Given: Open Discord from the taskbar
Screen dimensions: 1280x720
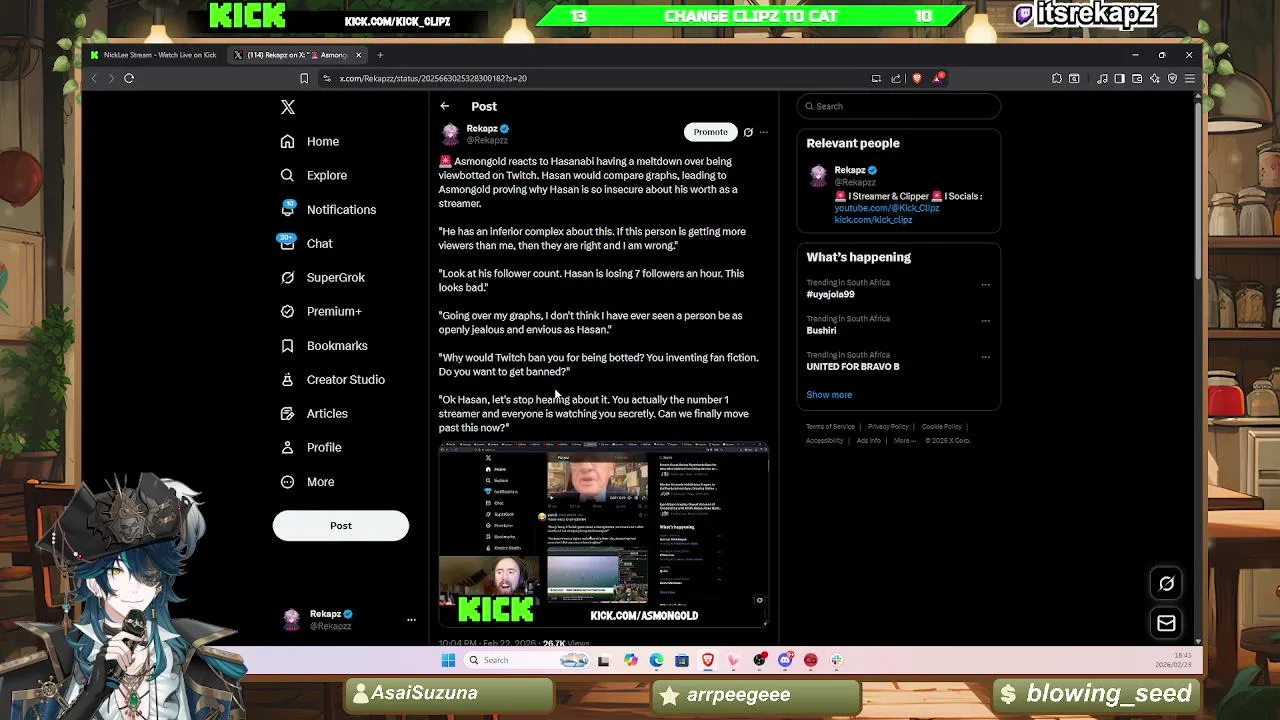Looking at the screenshot, I should 785,660.
